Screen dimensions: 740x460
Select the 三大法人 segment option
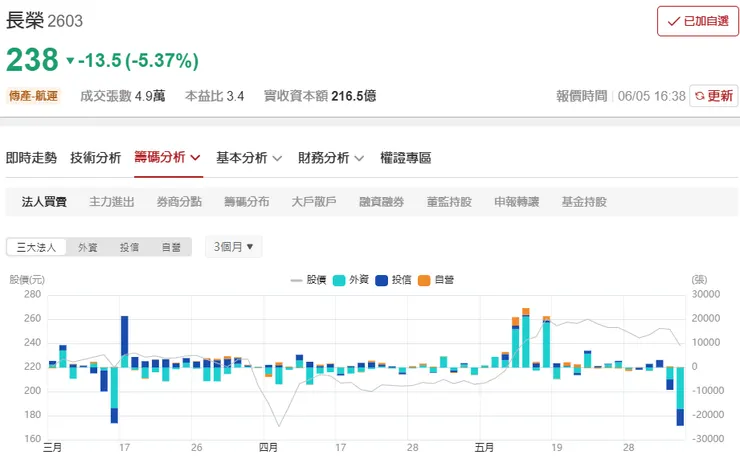(x=36, y=247)
